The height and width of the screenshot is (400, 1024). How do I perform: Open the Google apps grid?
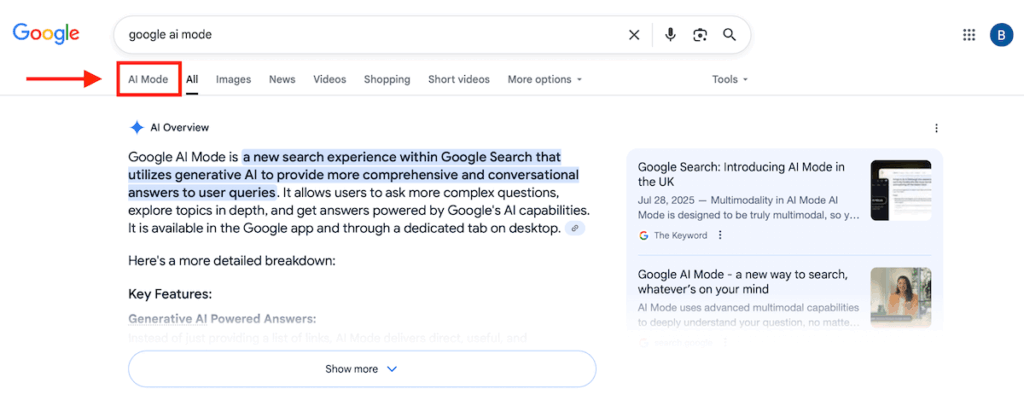pyautogui.click(x=969, y=35)
